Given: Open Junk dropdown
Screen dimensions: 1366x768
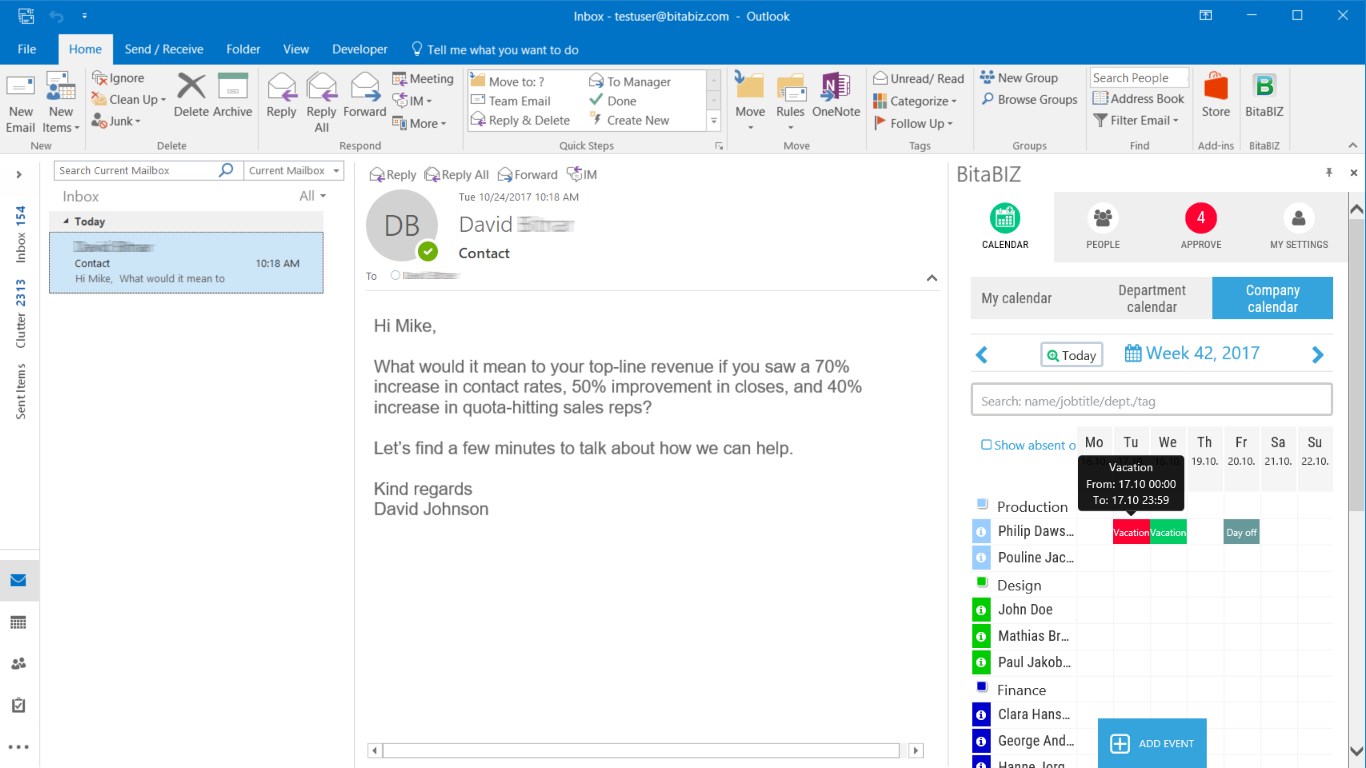Looking at the screenshot, I should click(116, 121).
